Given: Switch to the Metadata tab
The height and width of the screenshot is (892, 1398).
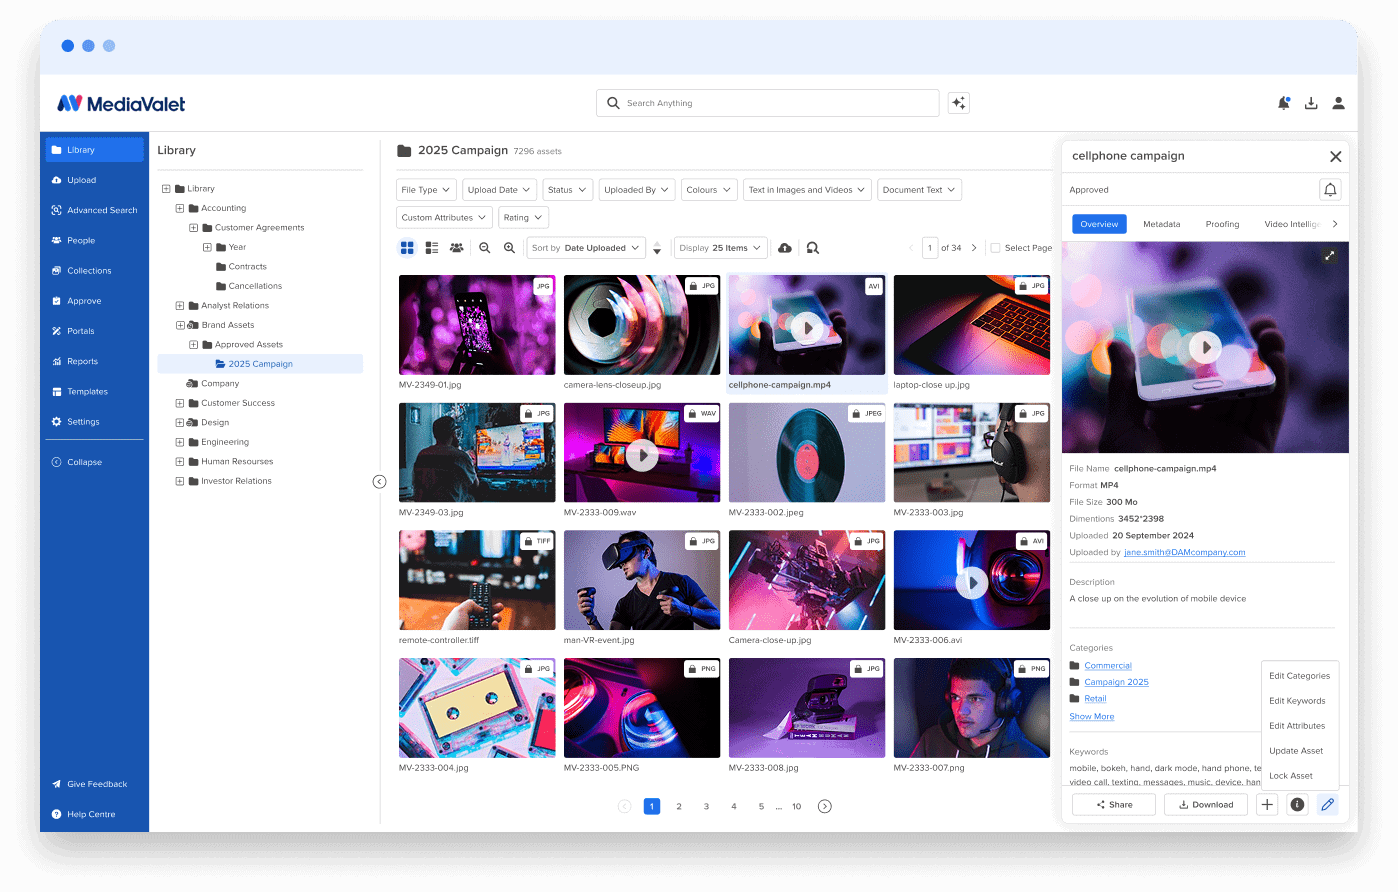Looking at the screenshot, I should click(x=1161, y=224).
